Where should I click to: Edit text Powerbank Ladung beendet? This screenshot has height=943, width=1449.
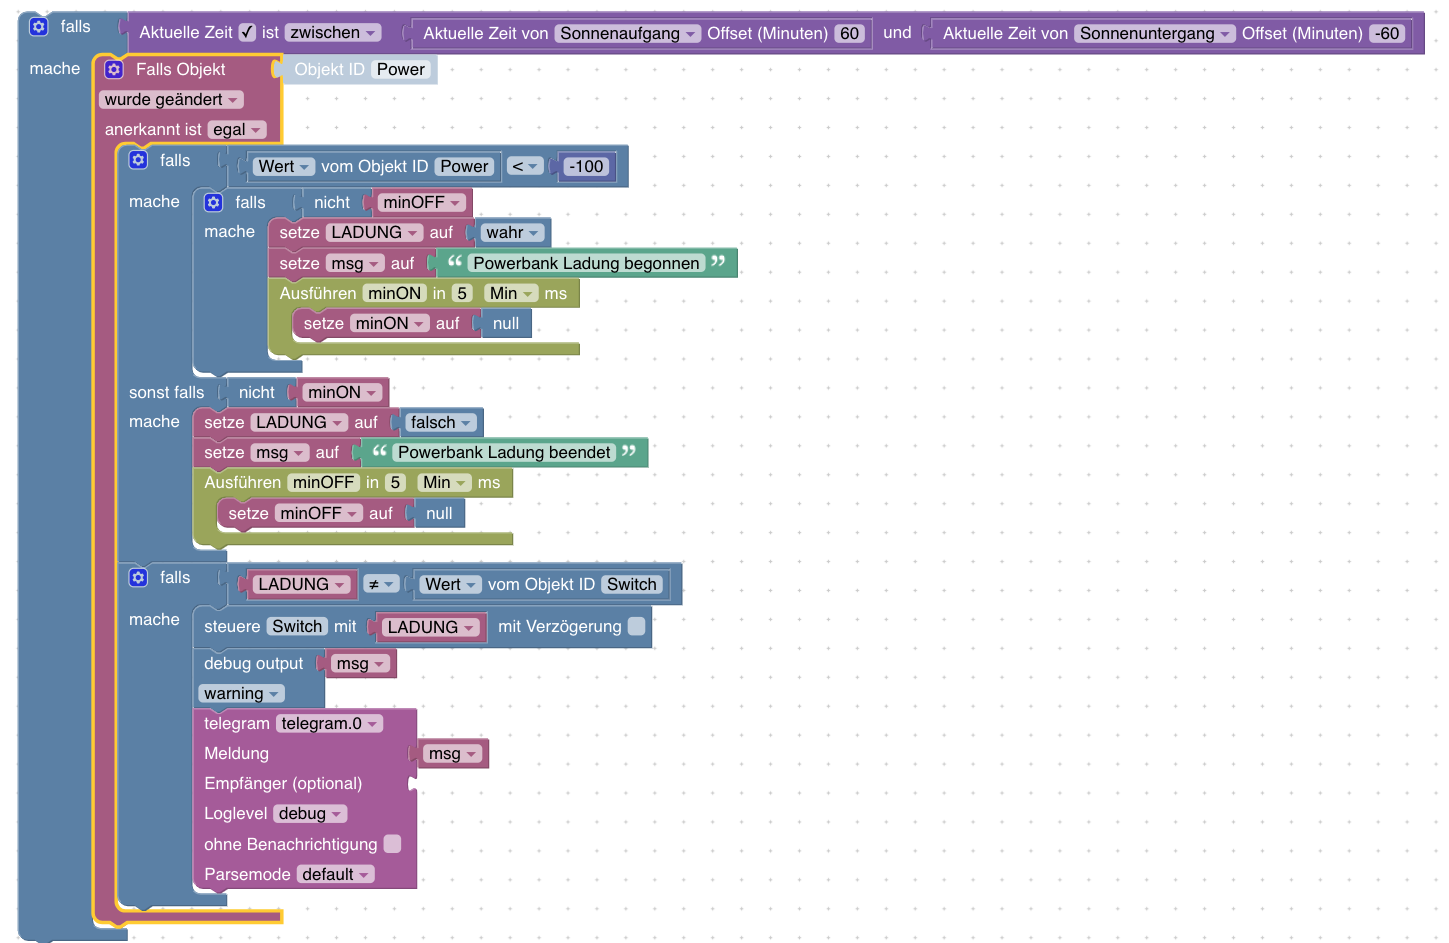tap(504, 452)
